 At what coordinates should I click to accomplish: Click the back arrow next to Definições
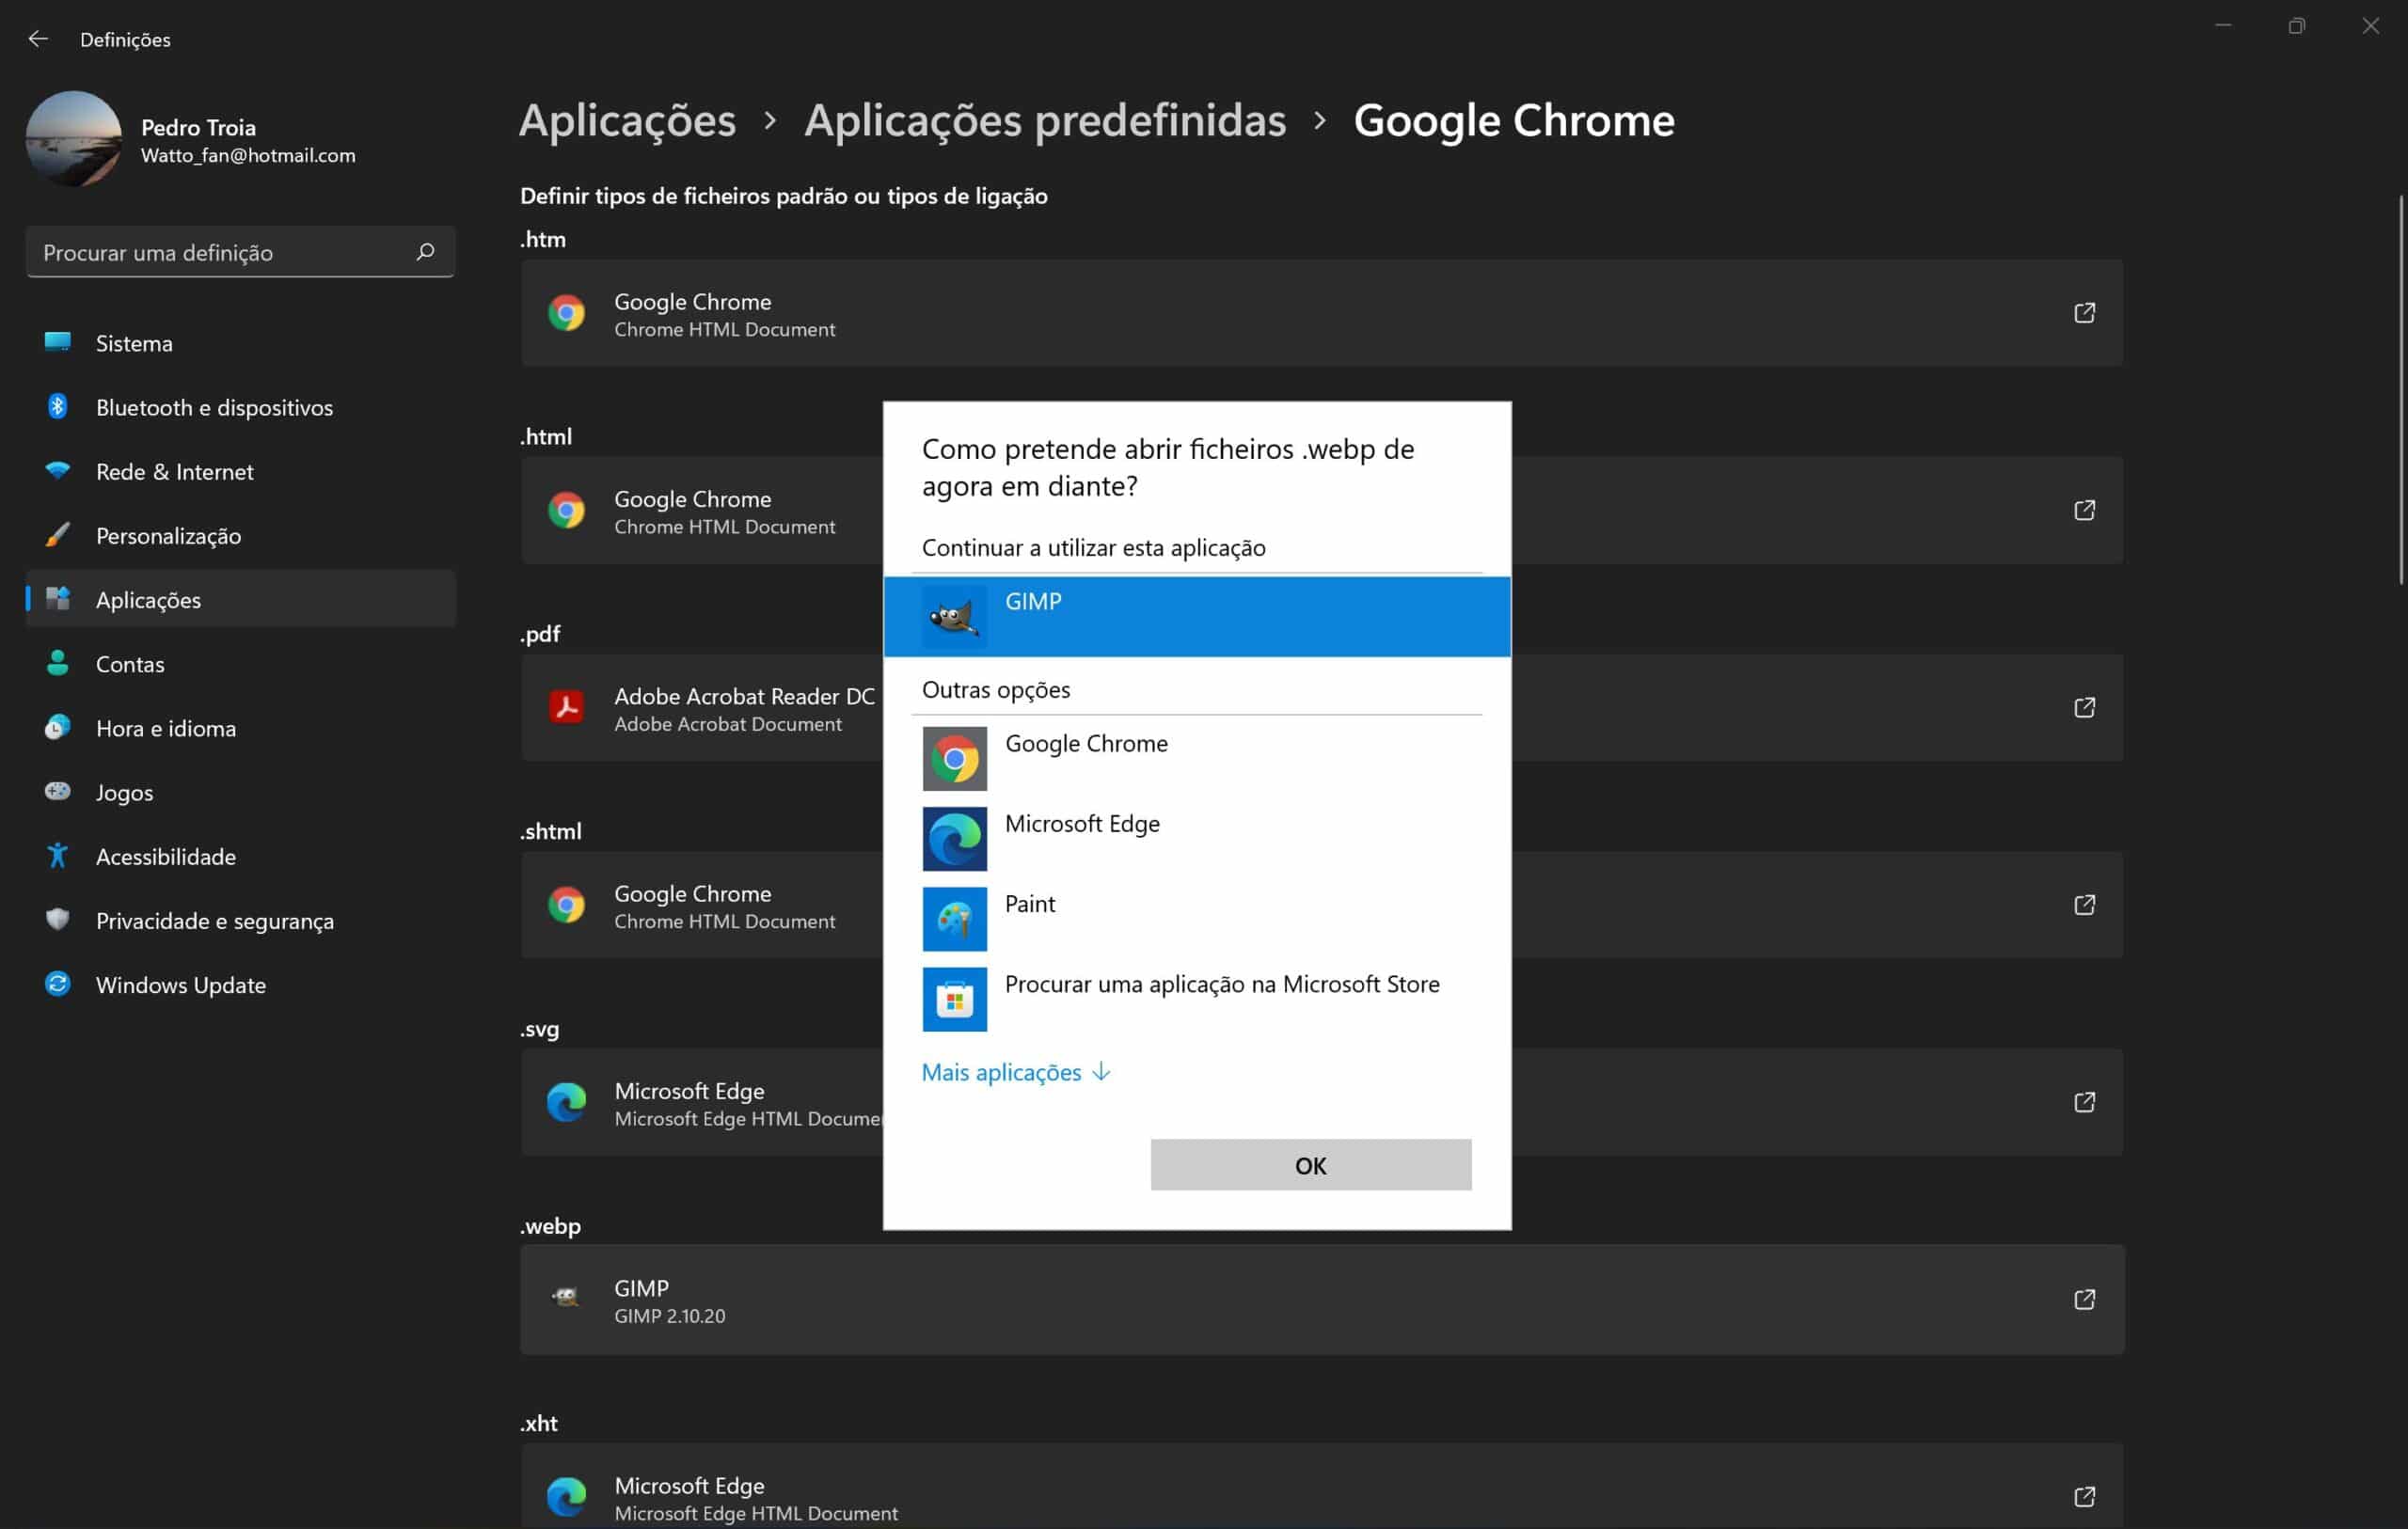38,39
